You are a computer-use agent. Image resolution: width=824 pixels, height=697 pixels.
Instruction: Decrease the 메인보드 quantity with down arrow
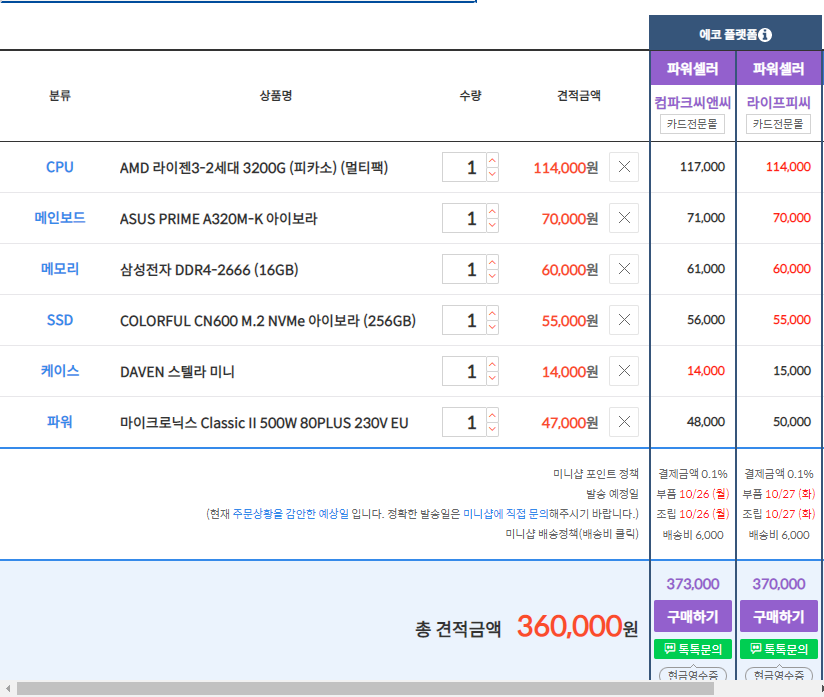tap(492, 225)
